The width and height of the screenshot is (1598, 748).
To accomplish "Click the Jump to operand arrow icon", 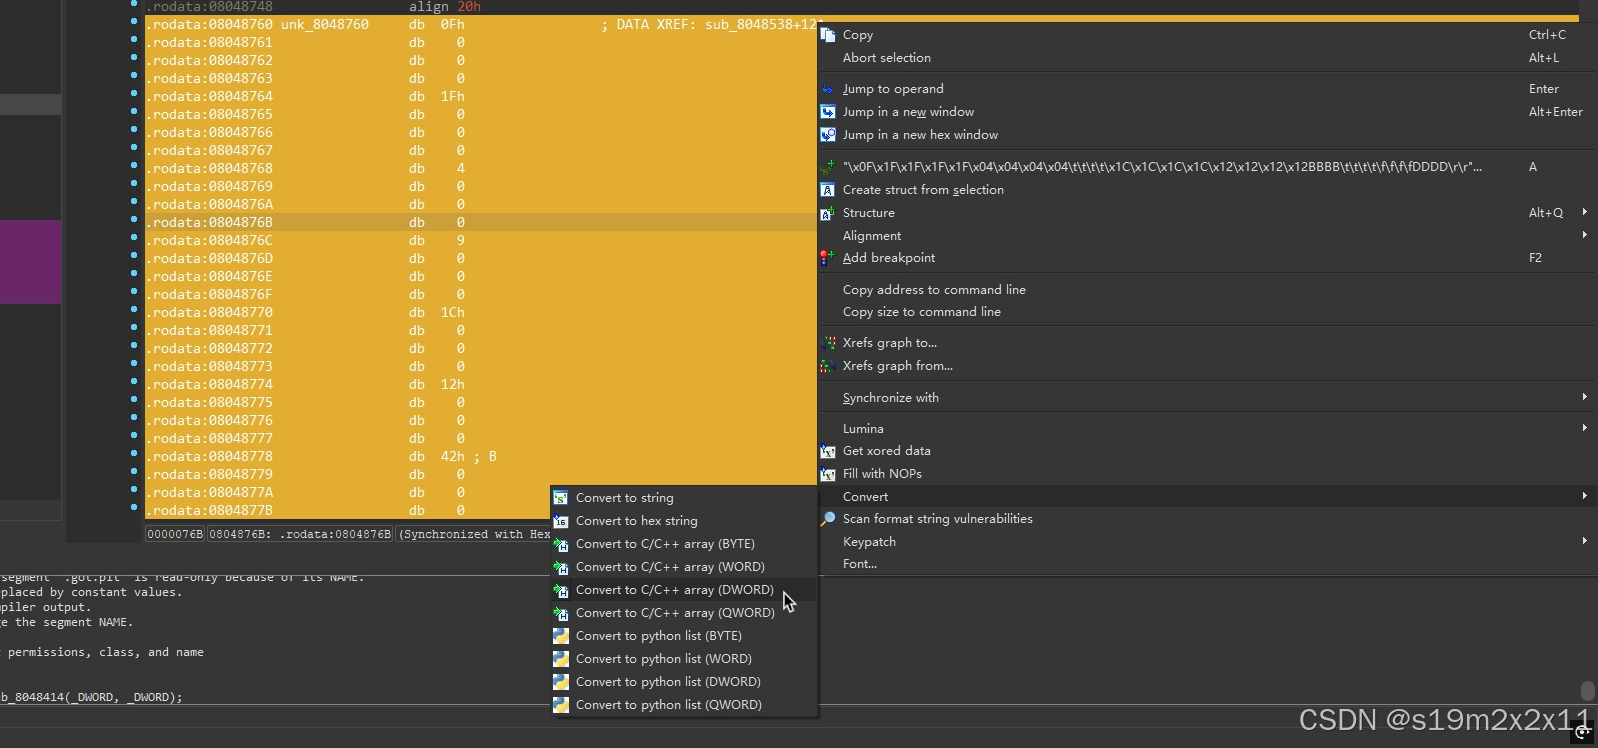I will [828, 89].
